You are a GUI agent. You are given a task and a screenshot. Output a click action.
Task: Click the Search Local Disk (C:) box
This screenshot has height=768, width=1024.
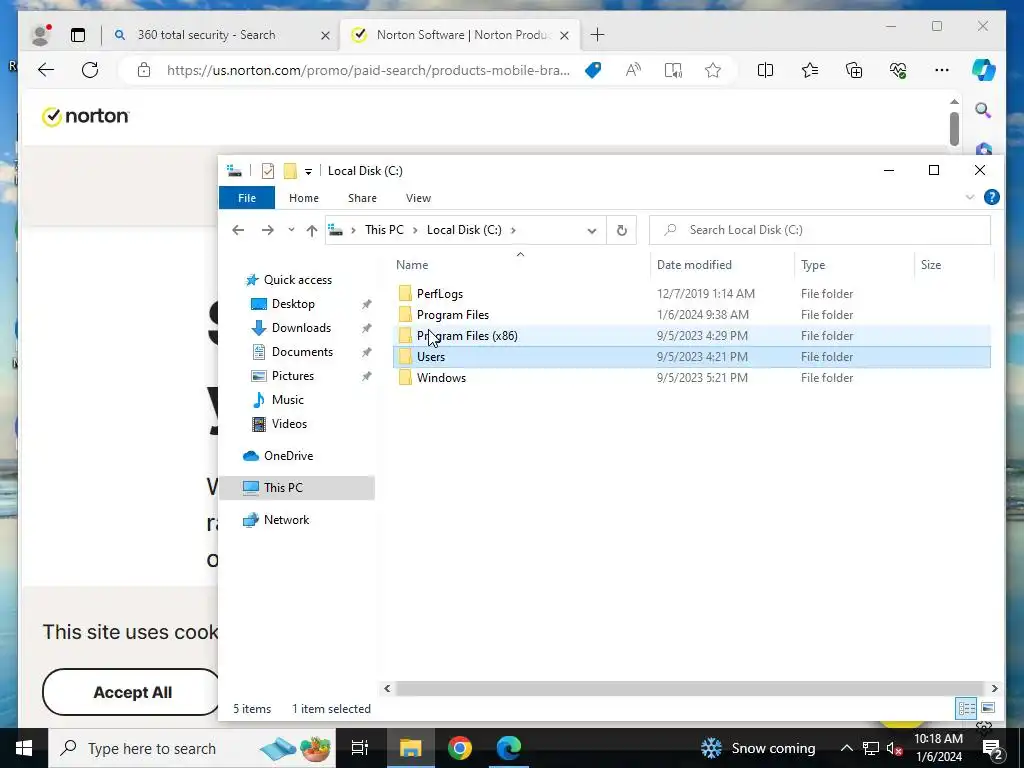(820, 230)
